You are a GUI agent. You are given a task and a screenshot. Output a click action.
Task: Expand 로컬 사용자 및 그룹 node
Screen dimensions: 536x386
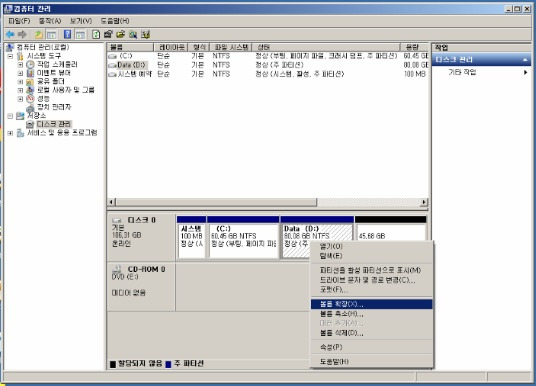[20, 90]
